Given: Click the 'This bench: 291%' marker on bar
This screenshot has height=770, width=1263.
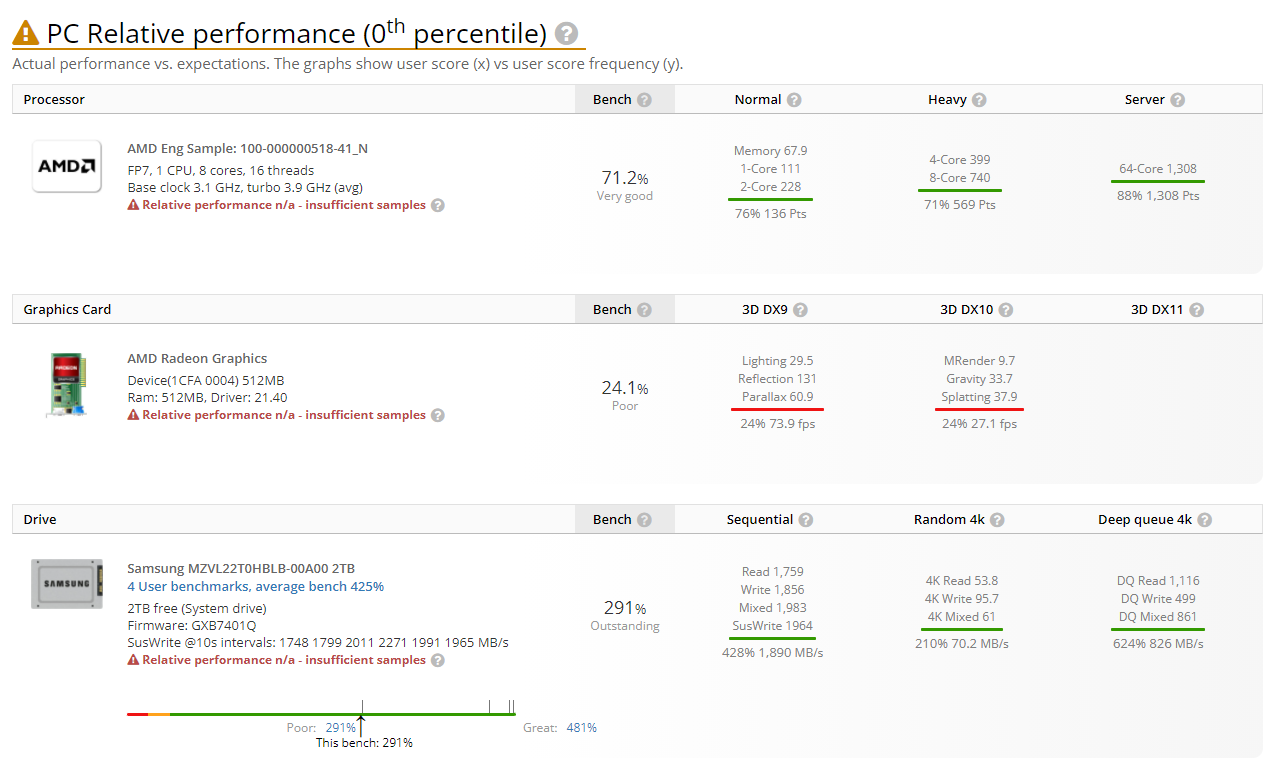Looking at the screenshot, I should click(362, 718).
